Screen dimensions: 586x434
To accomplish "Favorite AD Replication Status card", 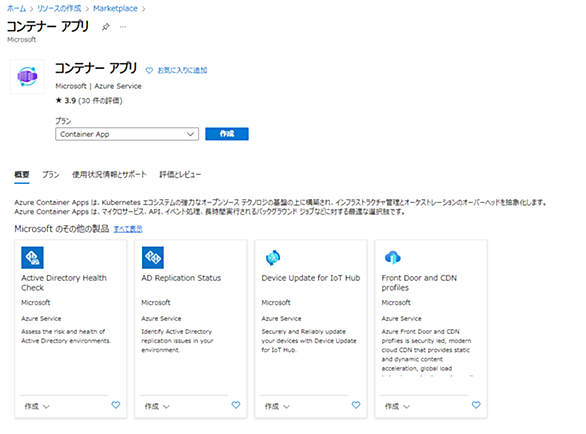I will pyautogui.click(x=236, y=405).
